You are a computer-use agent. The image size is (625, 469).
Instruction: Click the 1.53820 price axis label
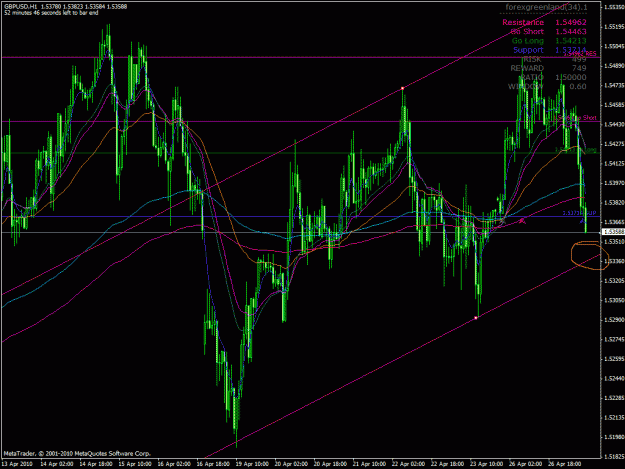coord(614,202)
